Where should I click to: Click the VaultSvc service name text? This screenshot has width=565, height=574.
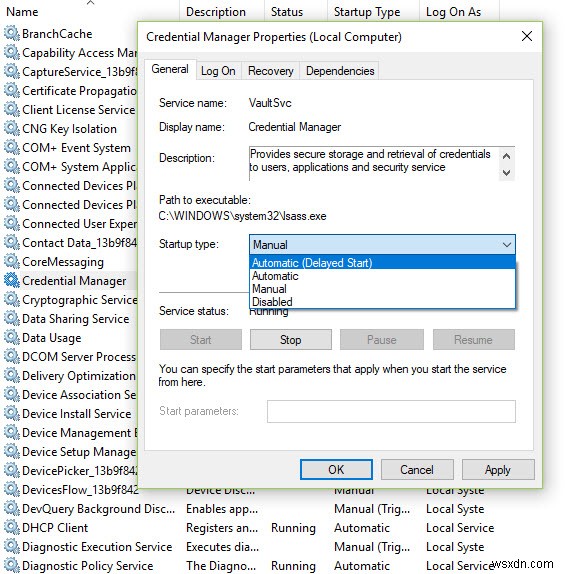(x=270, y=103)
